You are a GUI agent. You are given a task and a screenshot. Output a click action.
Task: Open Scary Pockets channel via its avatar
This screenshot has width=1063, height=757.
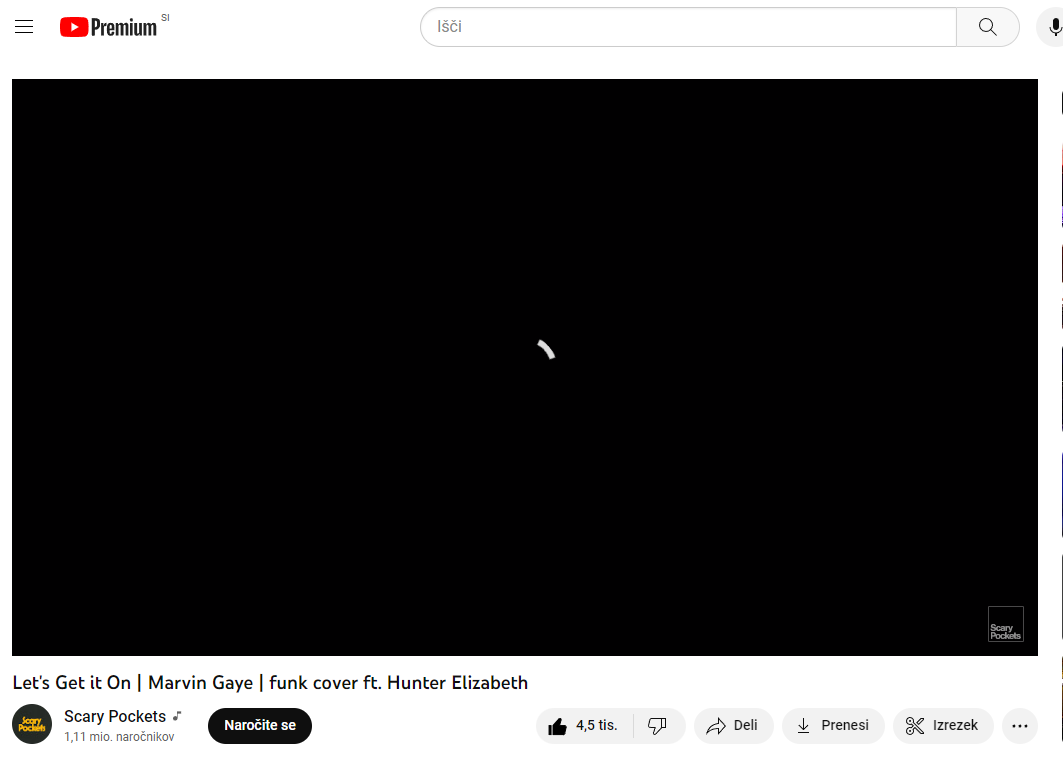[31, 724]
